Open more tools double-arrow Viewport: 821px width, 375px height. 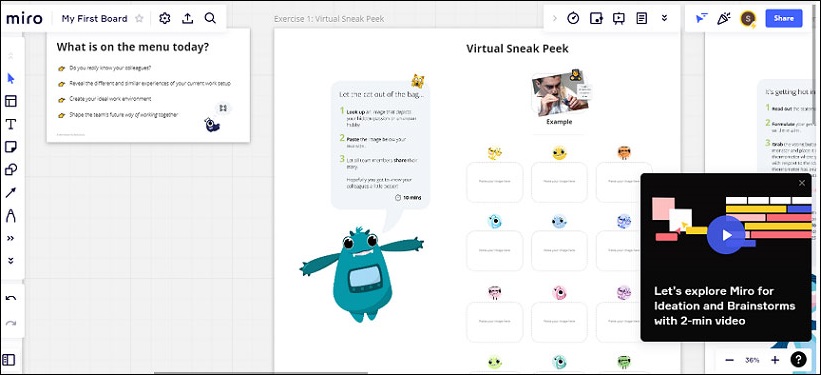(x=11, y=238)
